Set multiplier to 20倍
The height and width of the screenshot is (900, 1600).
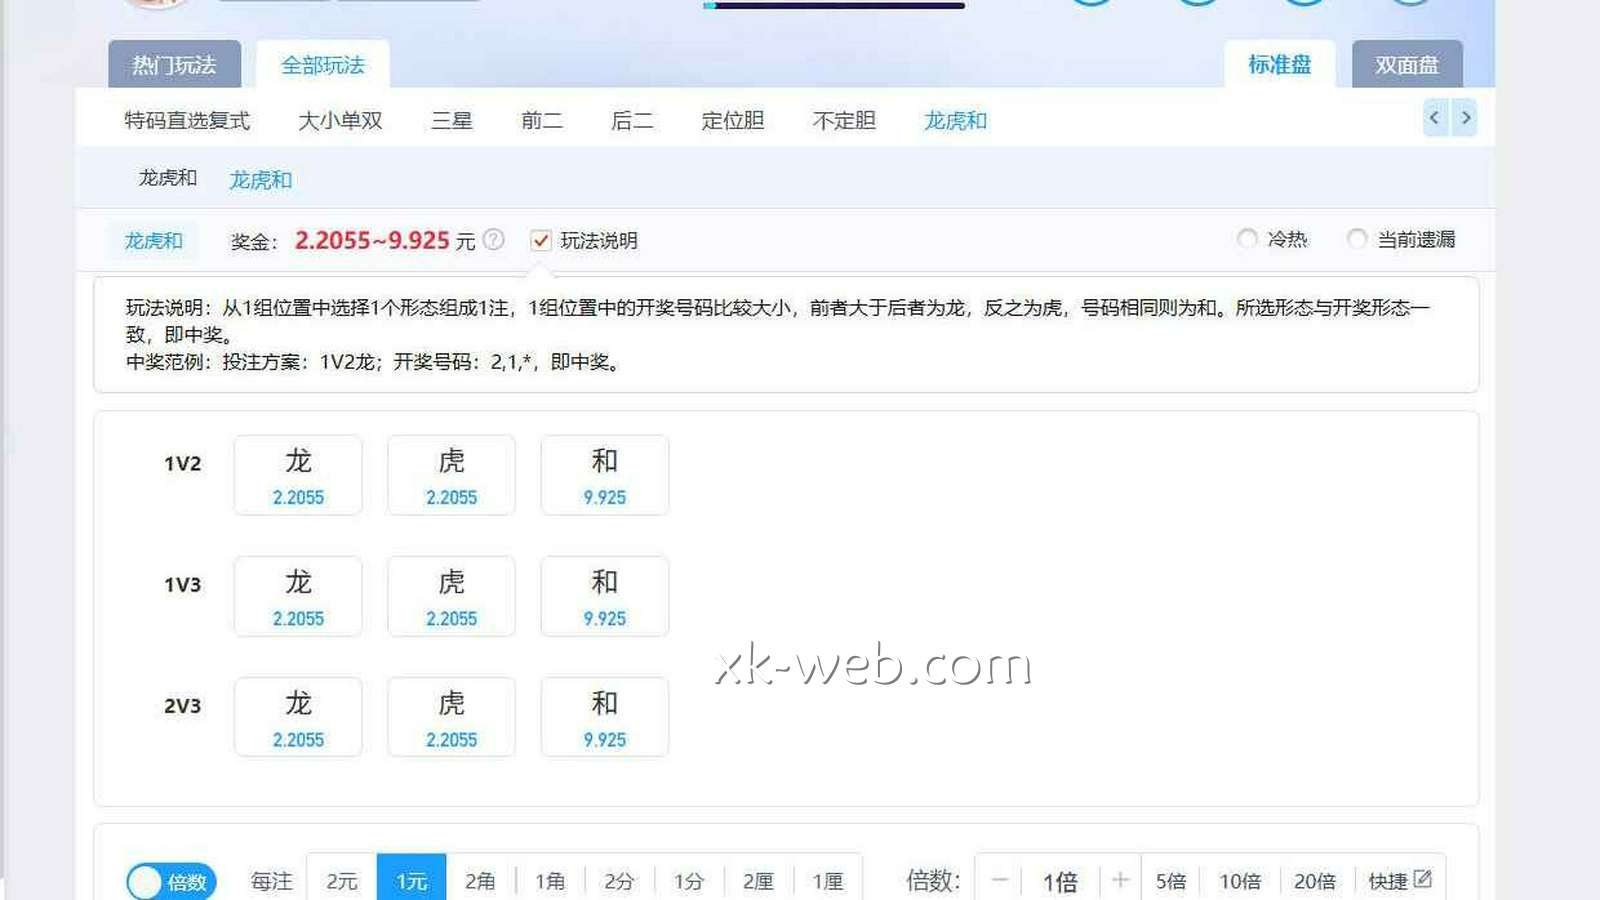point(1315,881)
